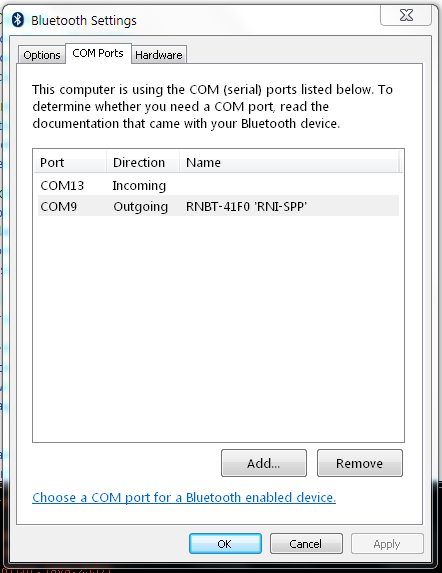
Task: Open the Hardware tab
Action: coord(159,55)
